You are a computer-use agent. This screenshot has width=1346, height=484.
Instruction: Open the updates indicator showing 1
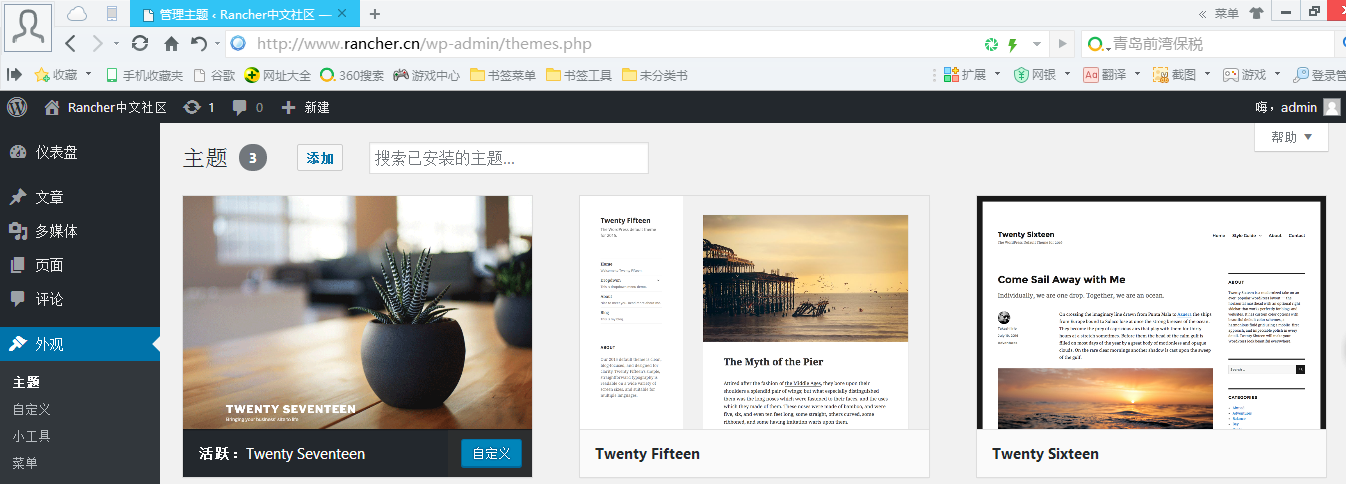[x=199, y=107]
